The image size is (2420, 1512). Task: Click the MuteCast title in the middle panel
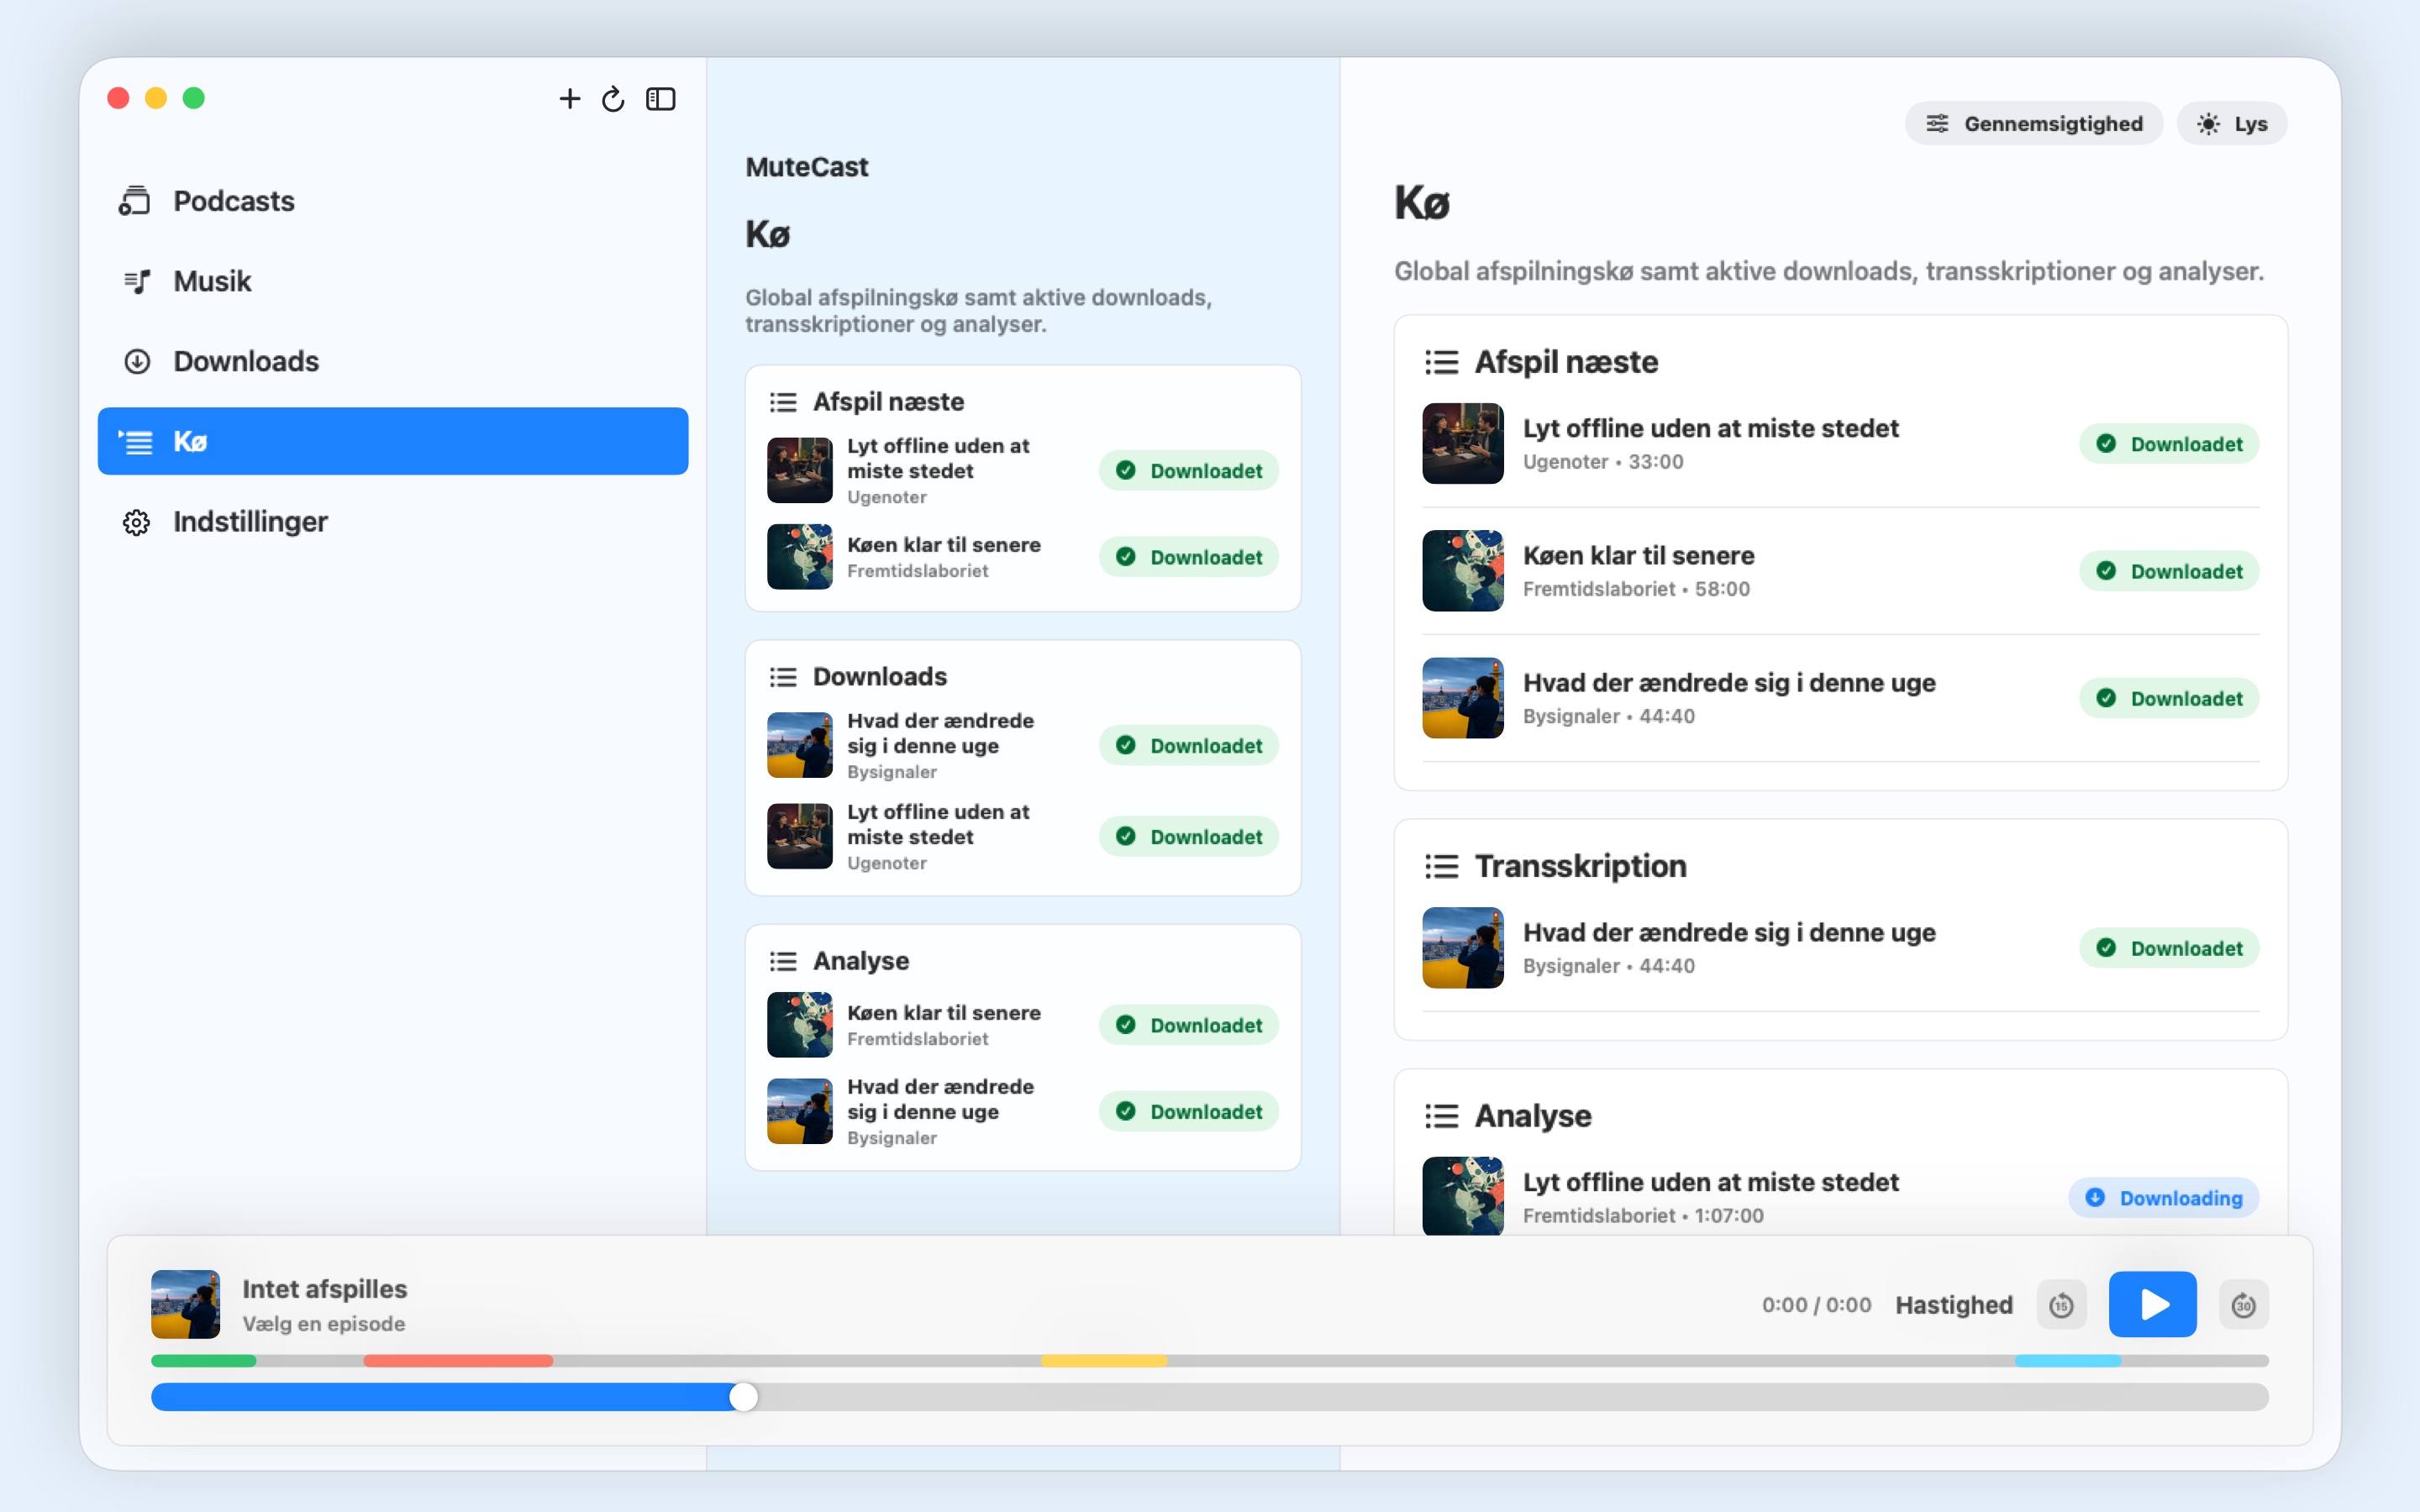point(806,167)
